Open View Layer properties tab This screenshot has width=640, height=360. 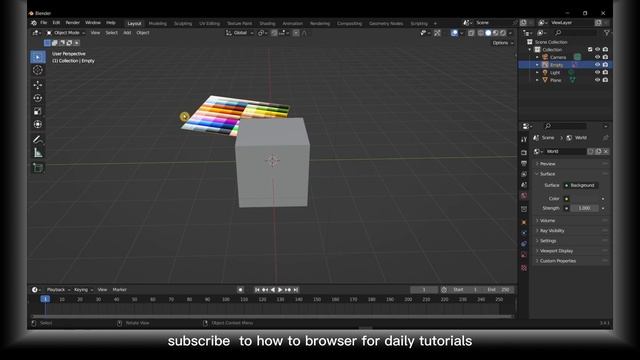(524, 174)
